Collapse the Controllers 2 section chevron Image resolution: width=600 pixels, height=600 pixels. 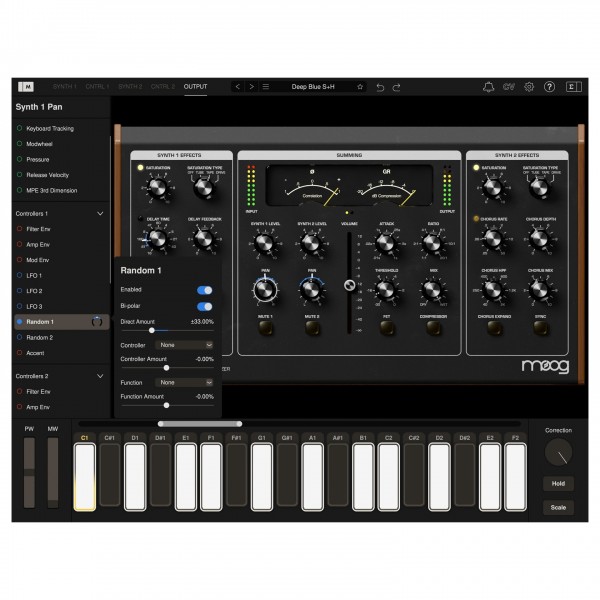point(100,376)
